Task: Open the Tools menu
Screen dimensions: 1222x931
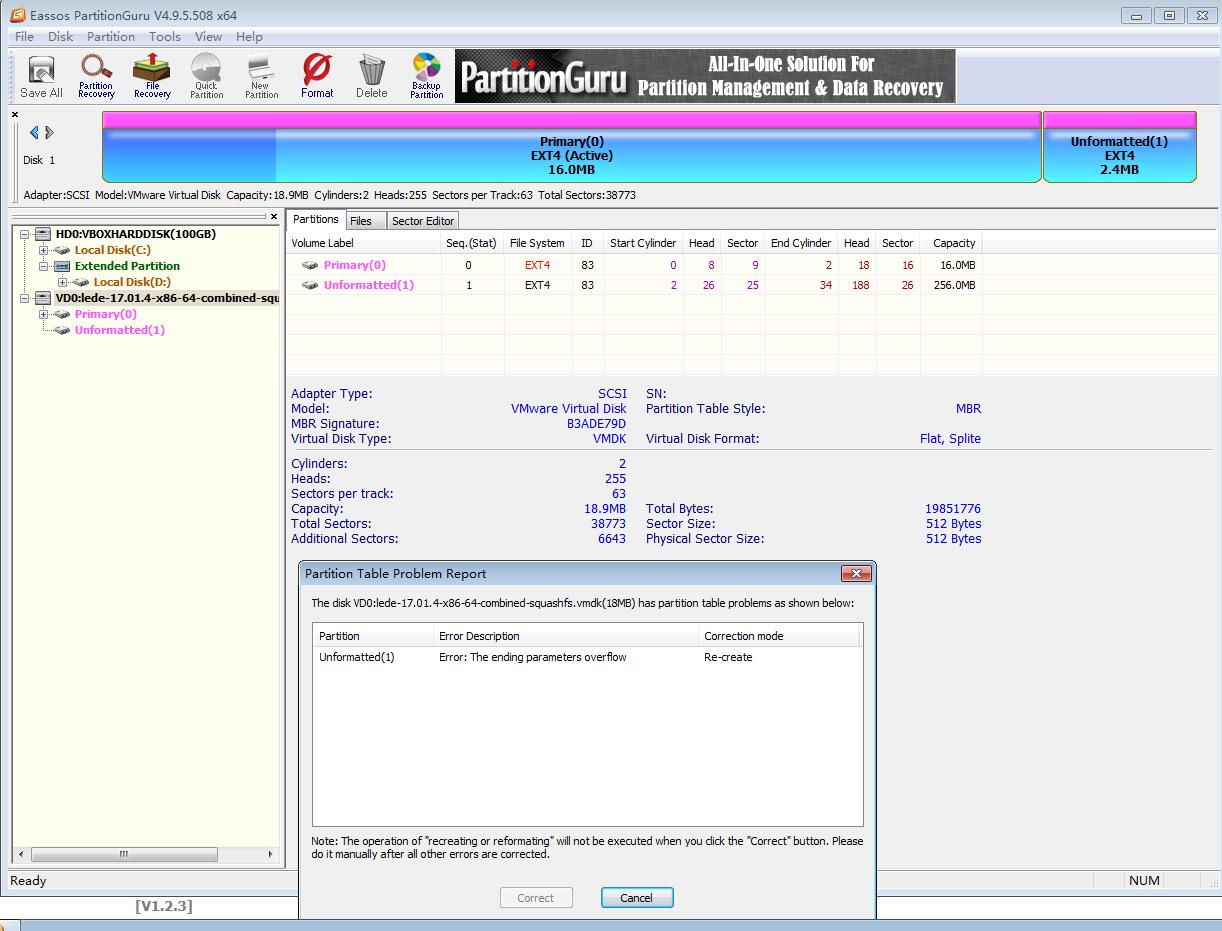Action: tap(165, 36)
